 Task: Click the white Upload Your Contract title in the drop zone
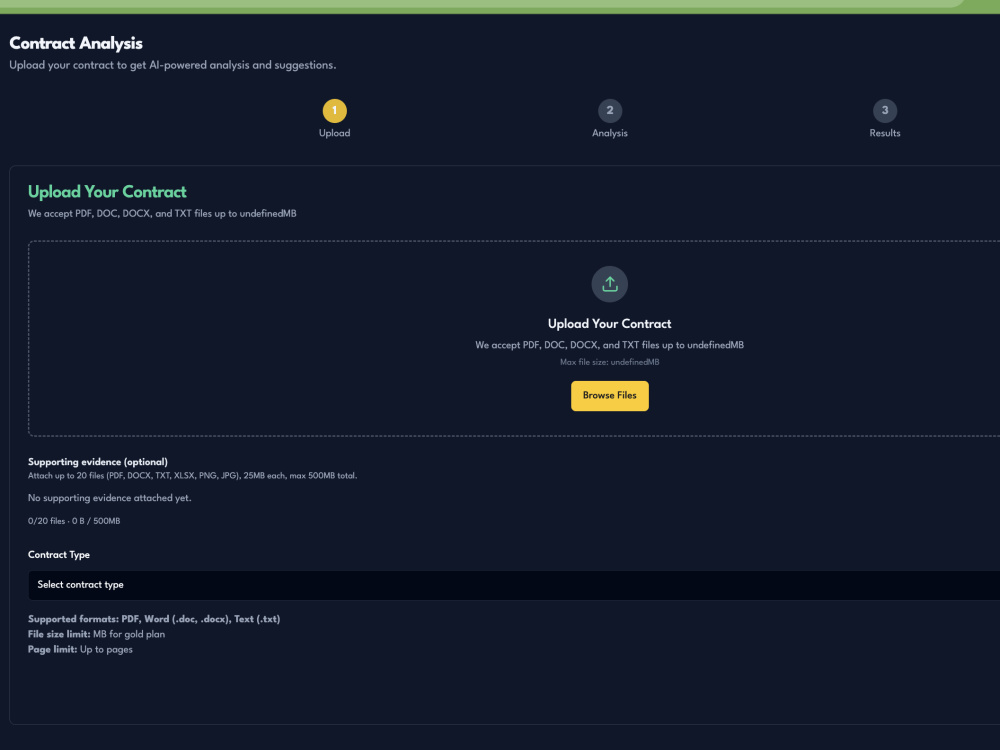pyautogui.click(x=610, y=324)
